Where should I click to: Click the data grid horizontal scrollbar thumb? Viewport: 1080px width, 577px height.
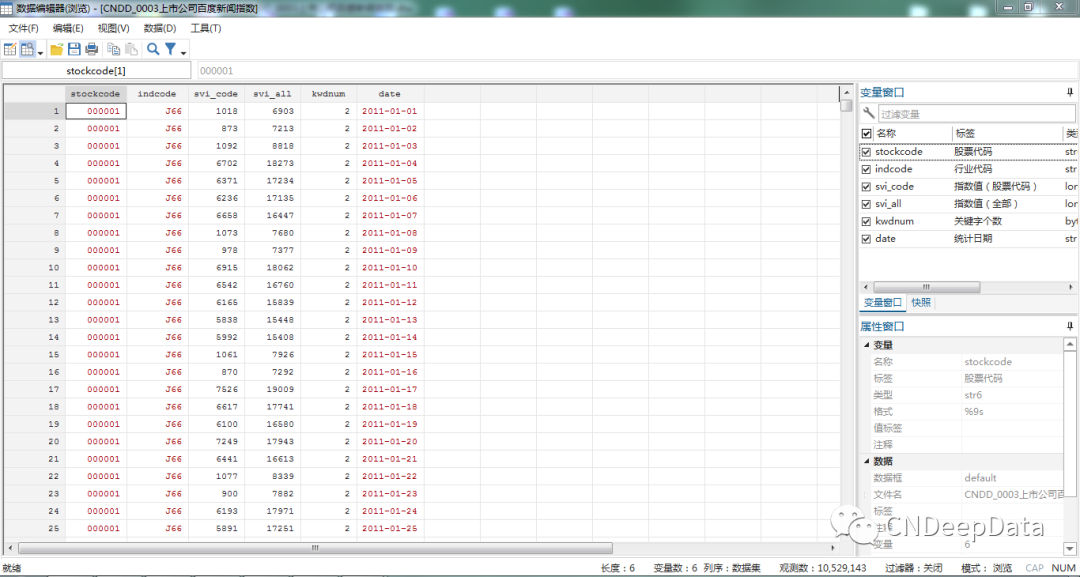point(315,548)
